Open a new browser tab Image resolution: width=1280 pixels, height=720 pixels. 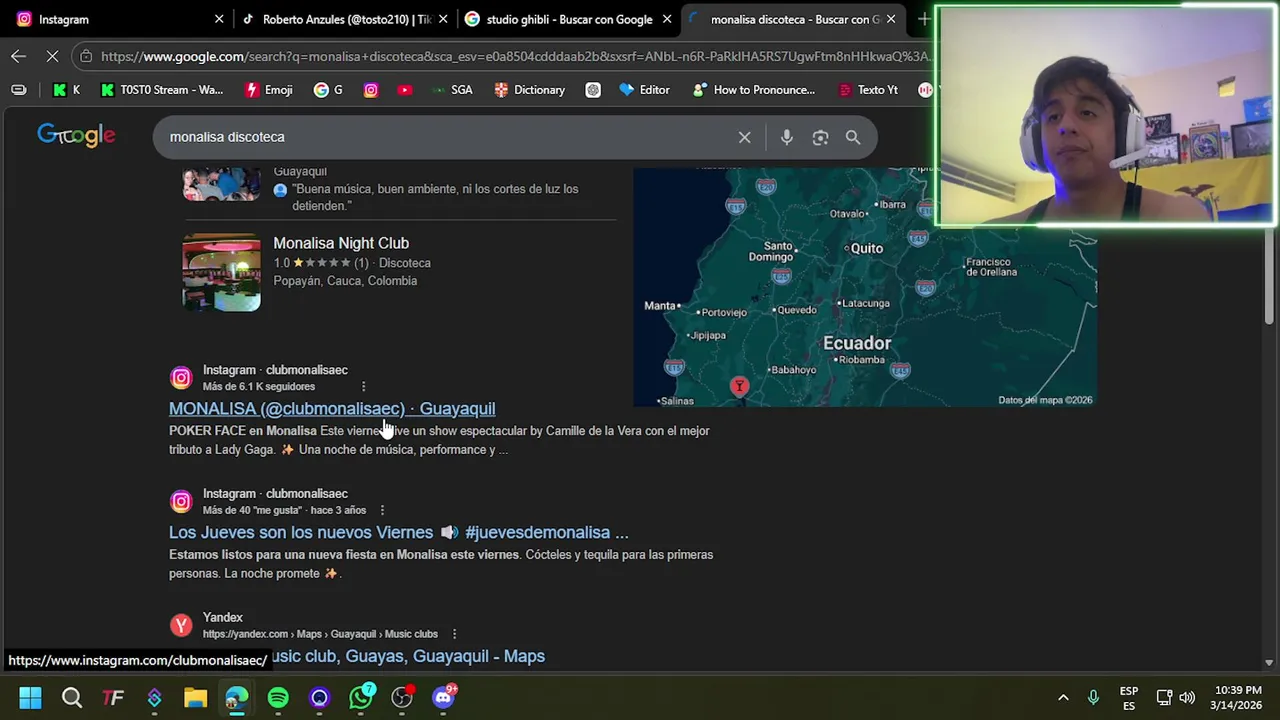point(924,19)
